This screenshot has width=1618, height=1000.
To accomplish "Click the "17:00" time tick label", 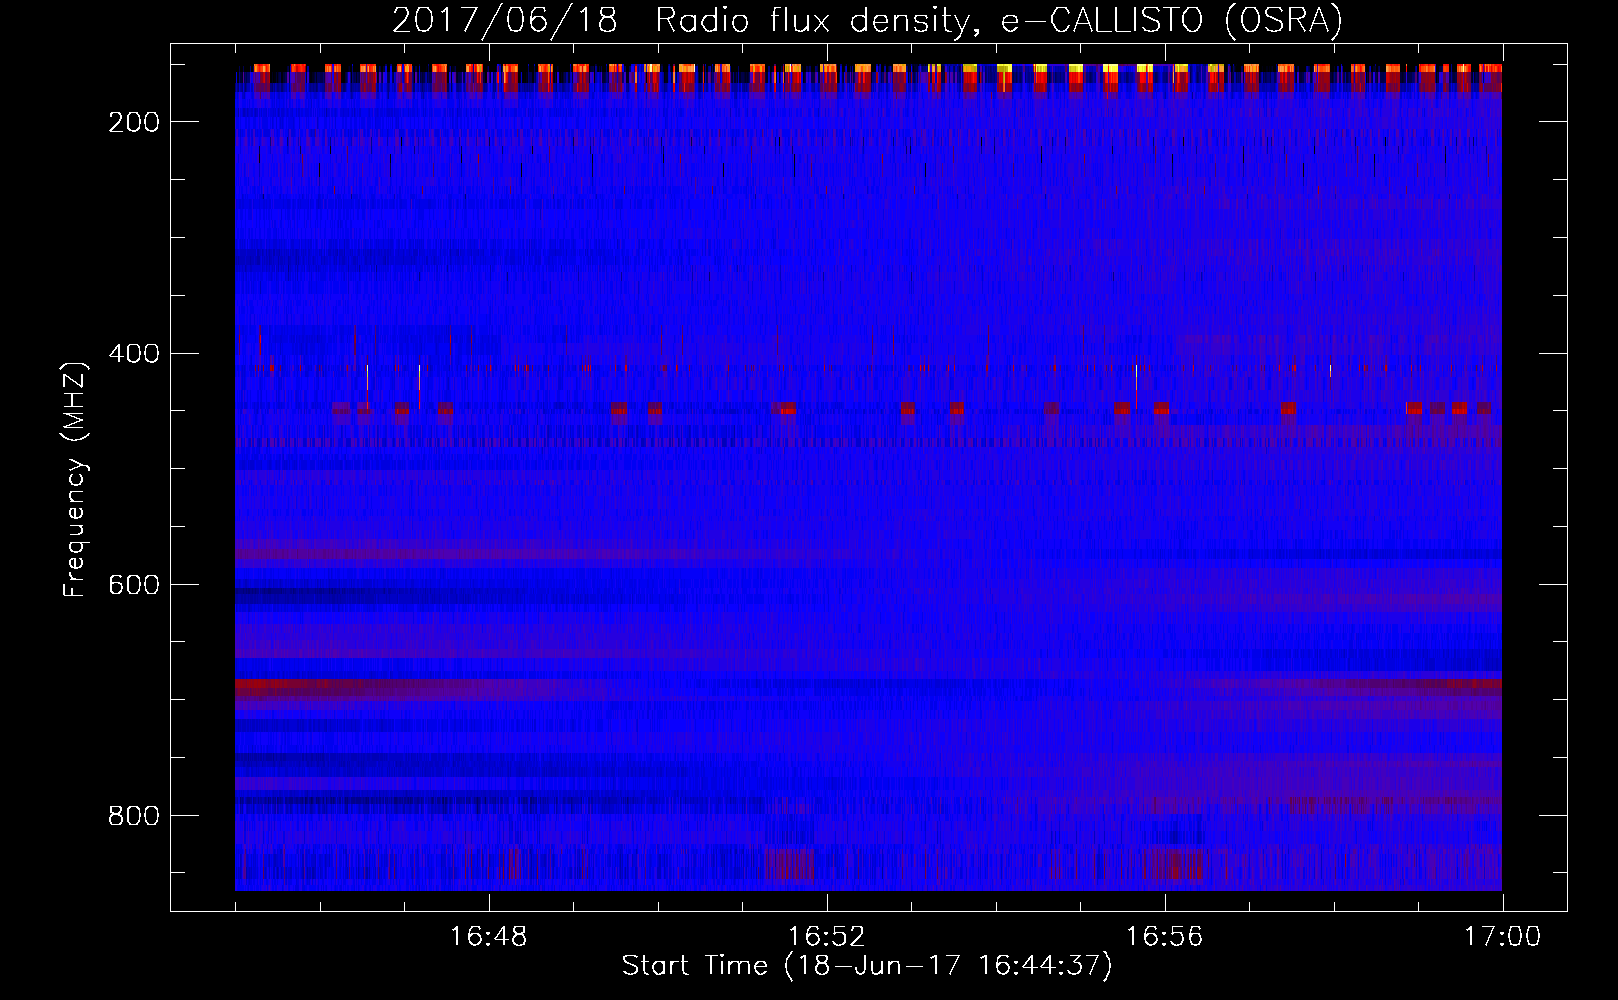I will 1503,937.
